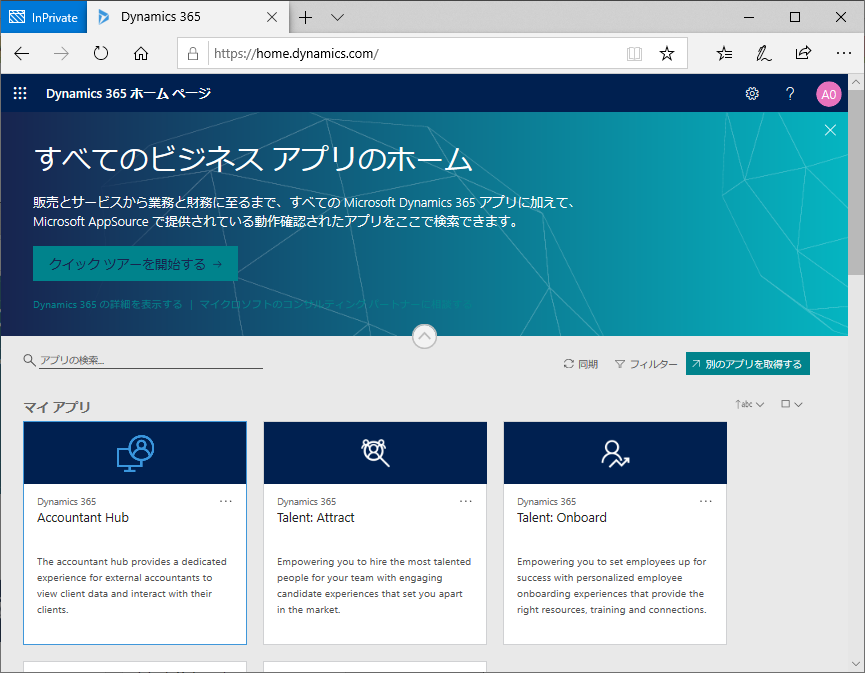Click the Talent: Attract title text

pyautogui.click(x=316, y=517)
